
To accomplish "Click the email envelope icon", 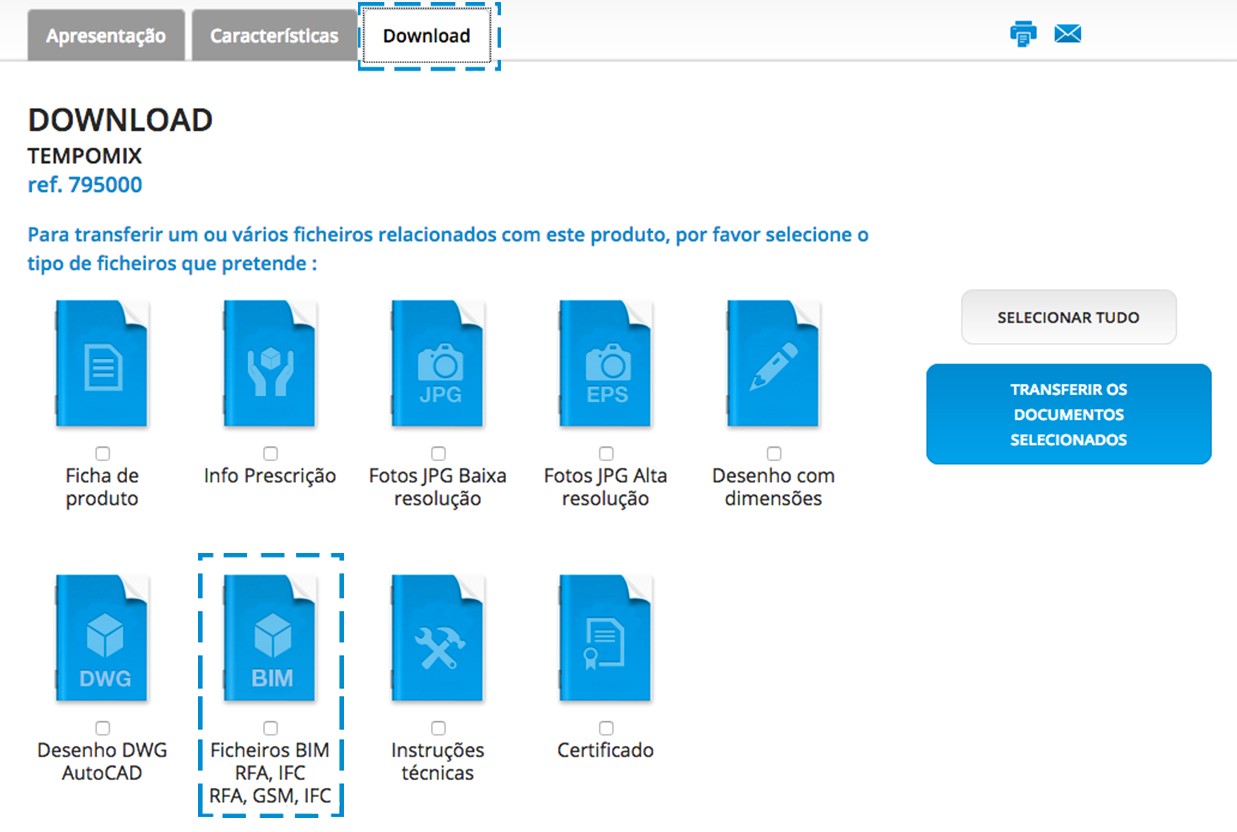I will click(x=1068, y=34).
